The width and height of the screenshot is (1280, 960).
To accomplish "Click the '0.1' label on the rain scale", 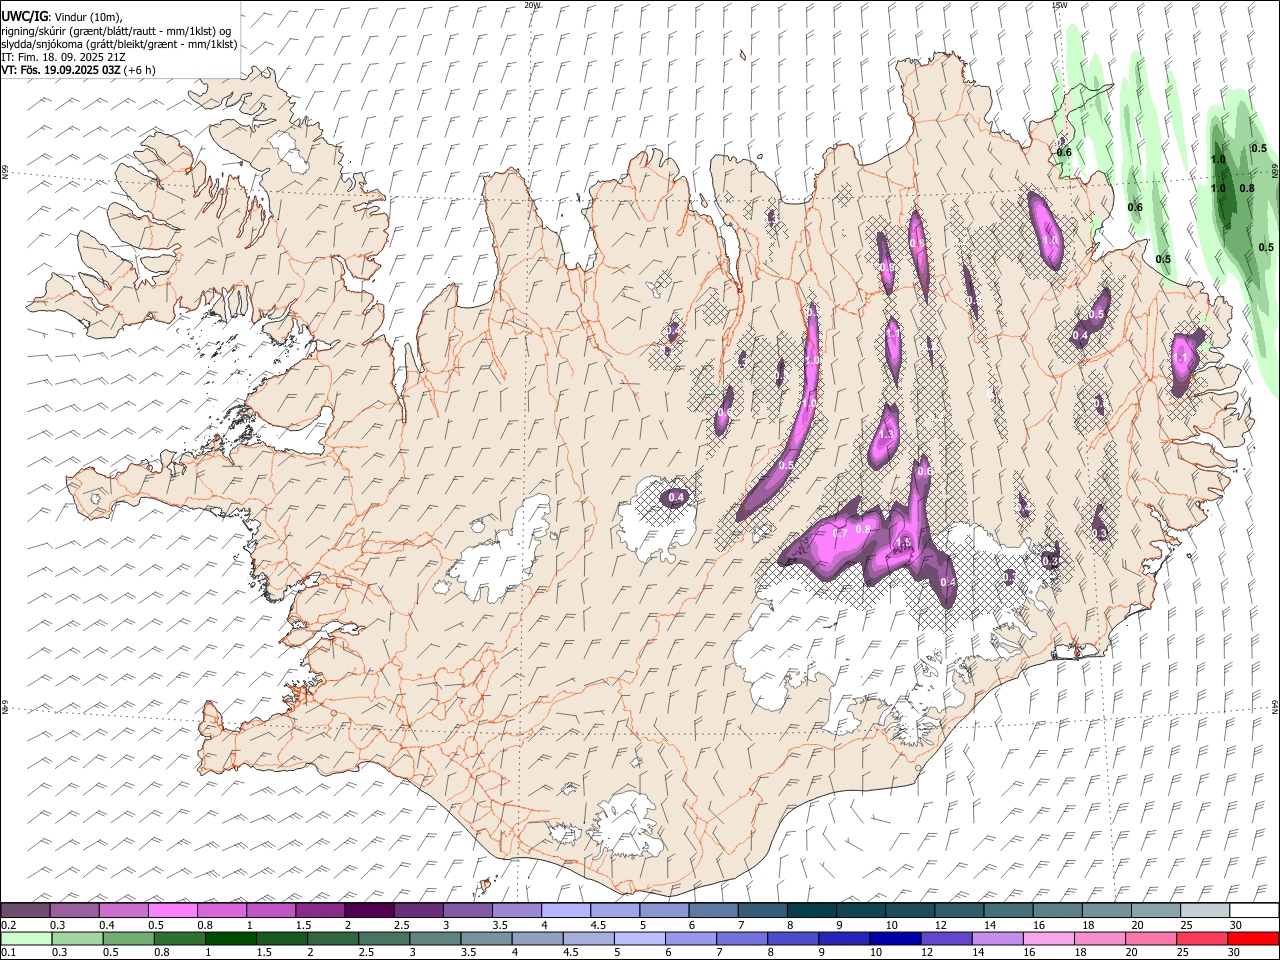I will coord(9,952).
